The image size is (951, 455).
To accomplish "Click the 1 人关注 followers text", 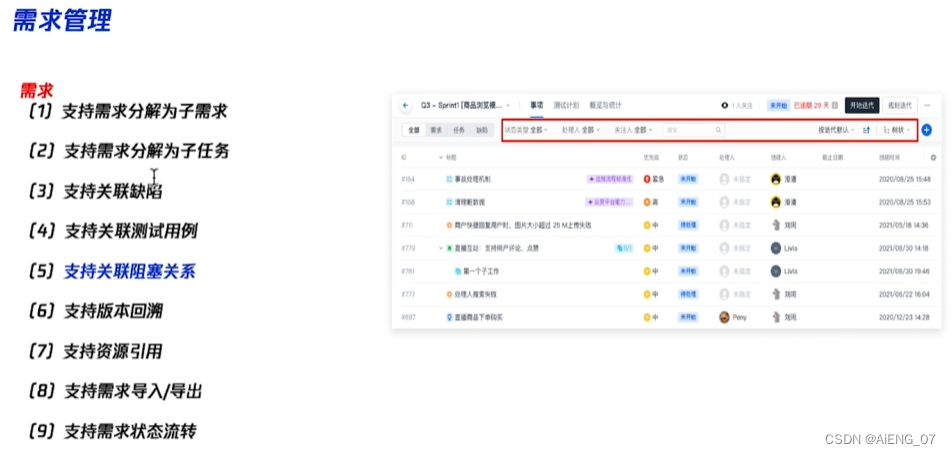I will point(742,105).
